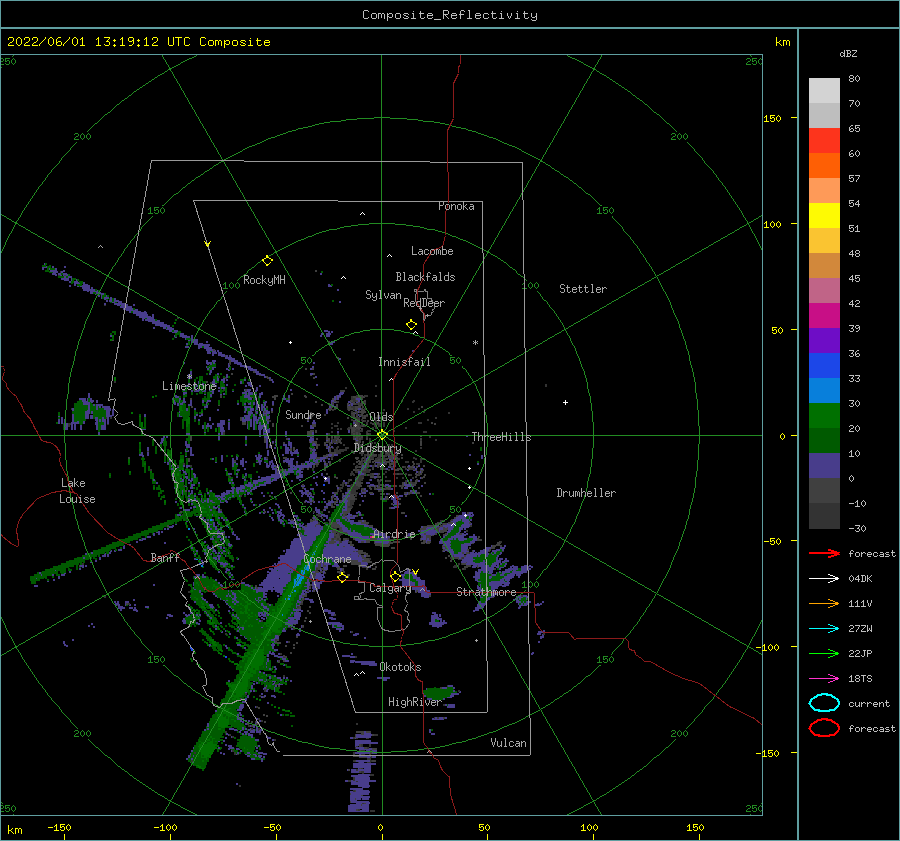This screenshot has height=841, width=900.
Task: Select the Sundre label on the map
Action: 303,414
